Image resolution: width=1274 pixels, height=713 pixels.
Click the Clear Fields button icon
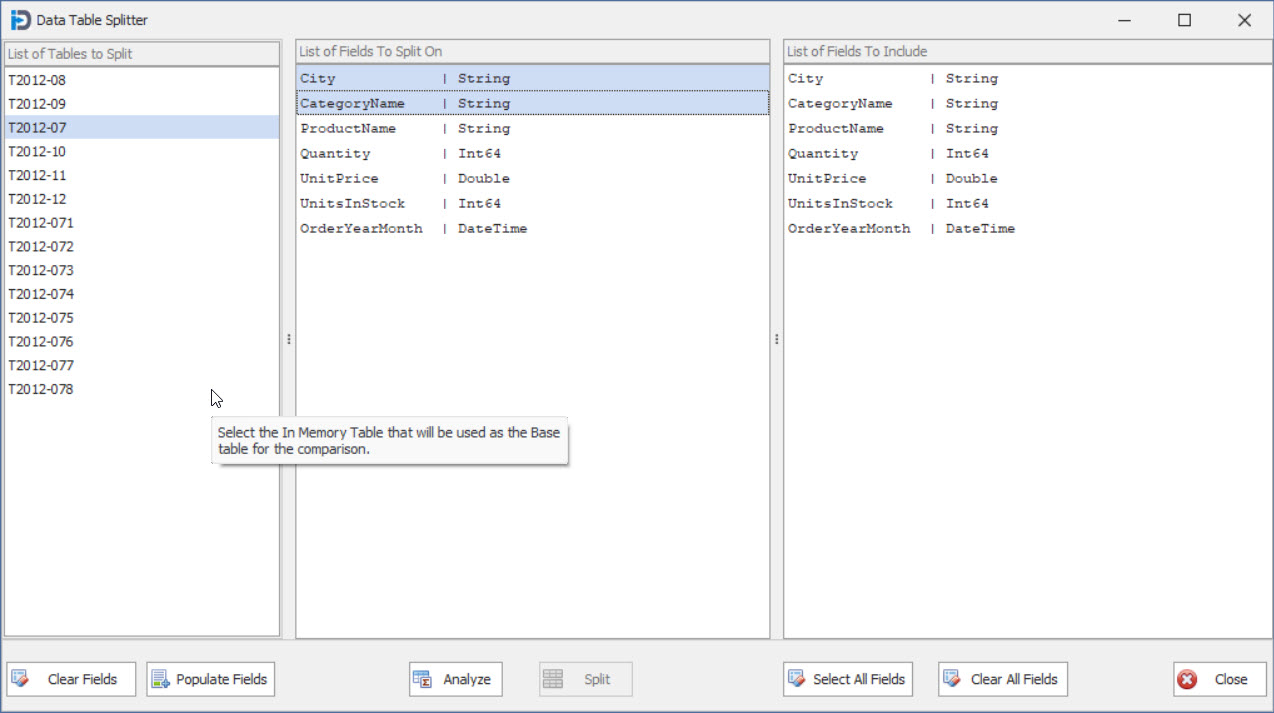[21, 679]
